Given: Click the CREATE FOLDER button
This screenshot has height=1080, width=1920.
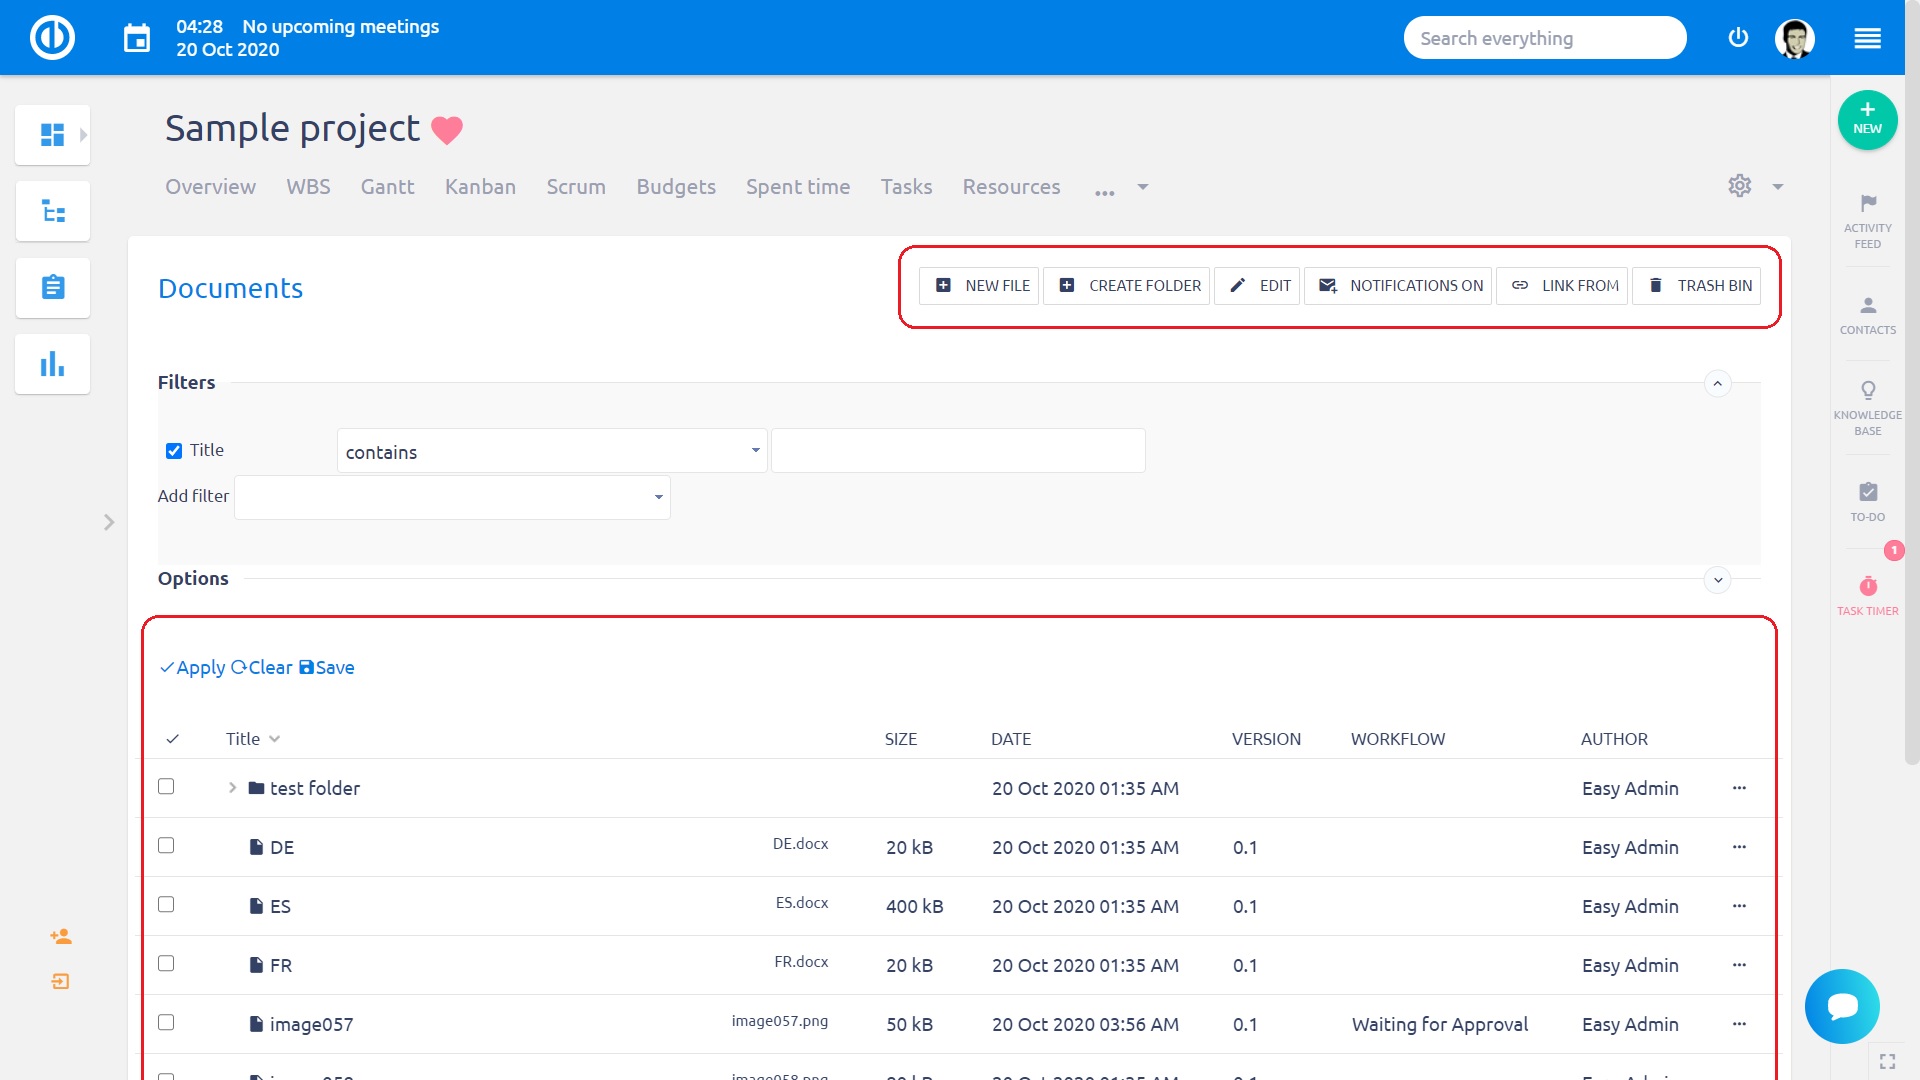Looking at the screenshot, I should [1128, 286].
